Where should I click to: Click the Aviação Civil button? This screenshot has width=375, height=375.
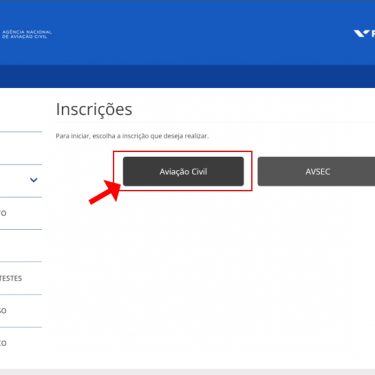(183, 171)
